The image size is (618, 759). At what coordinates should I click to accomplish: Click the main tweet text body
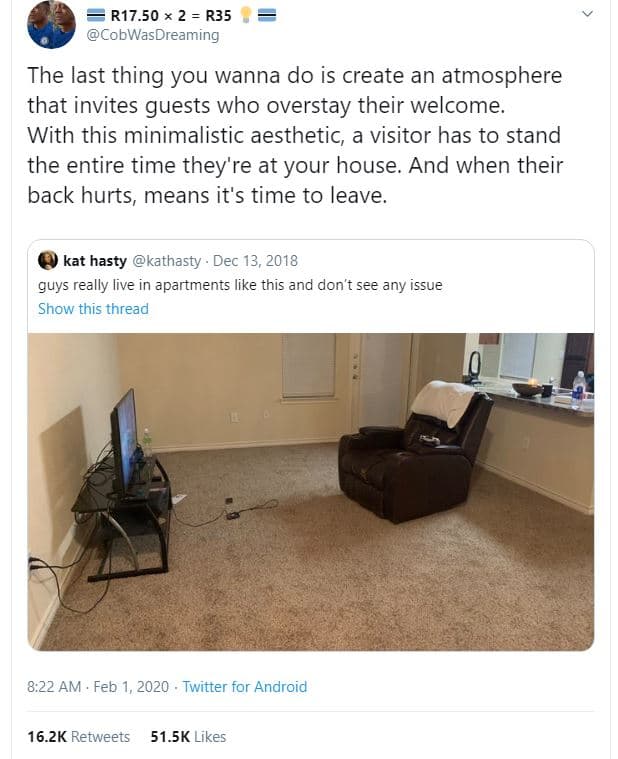295,136
